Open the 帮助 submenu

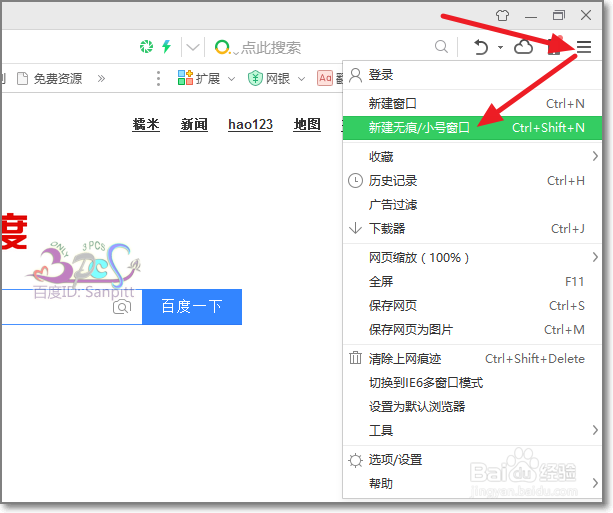[472, 483]
